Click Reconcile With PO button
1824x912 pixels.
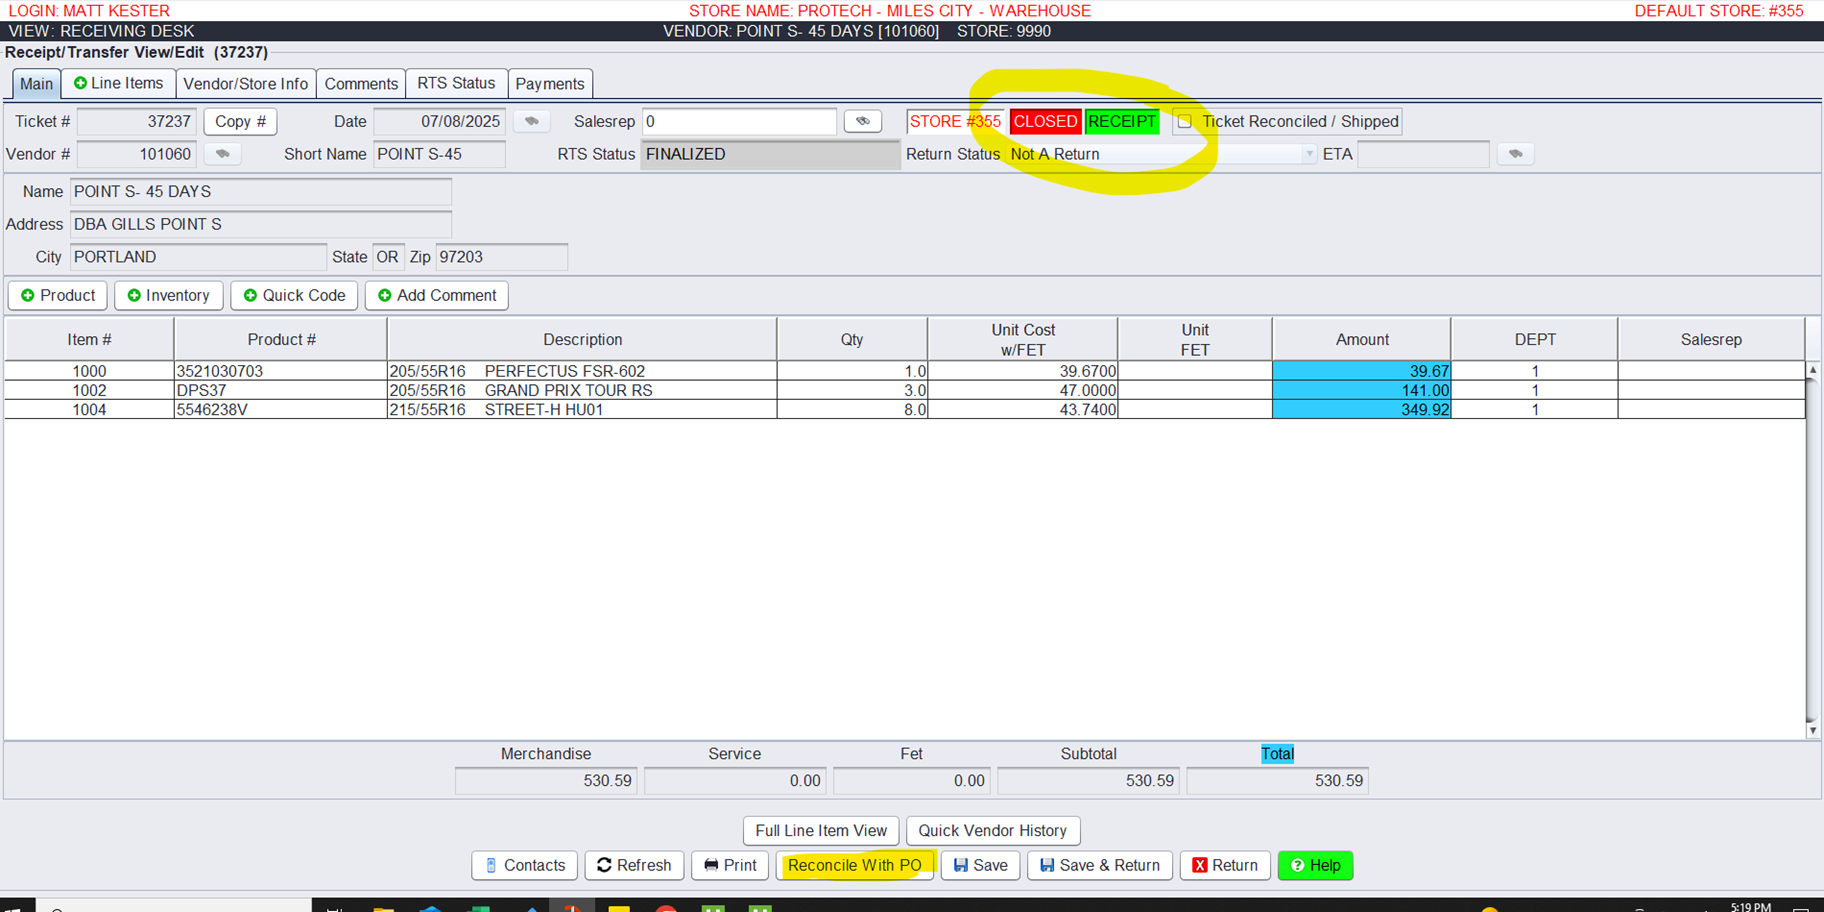855,865
